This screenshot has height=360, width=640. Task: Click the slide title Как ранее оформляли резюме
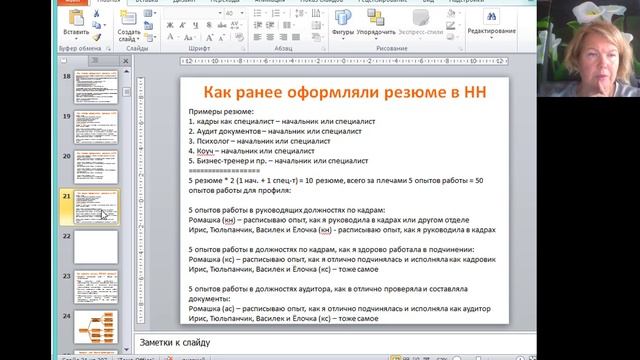click(345, 92)
